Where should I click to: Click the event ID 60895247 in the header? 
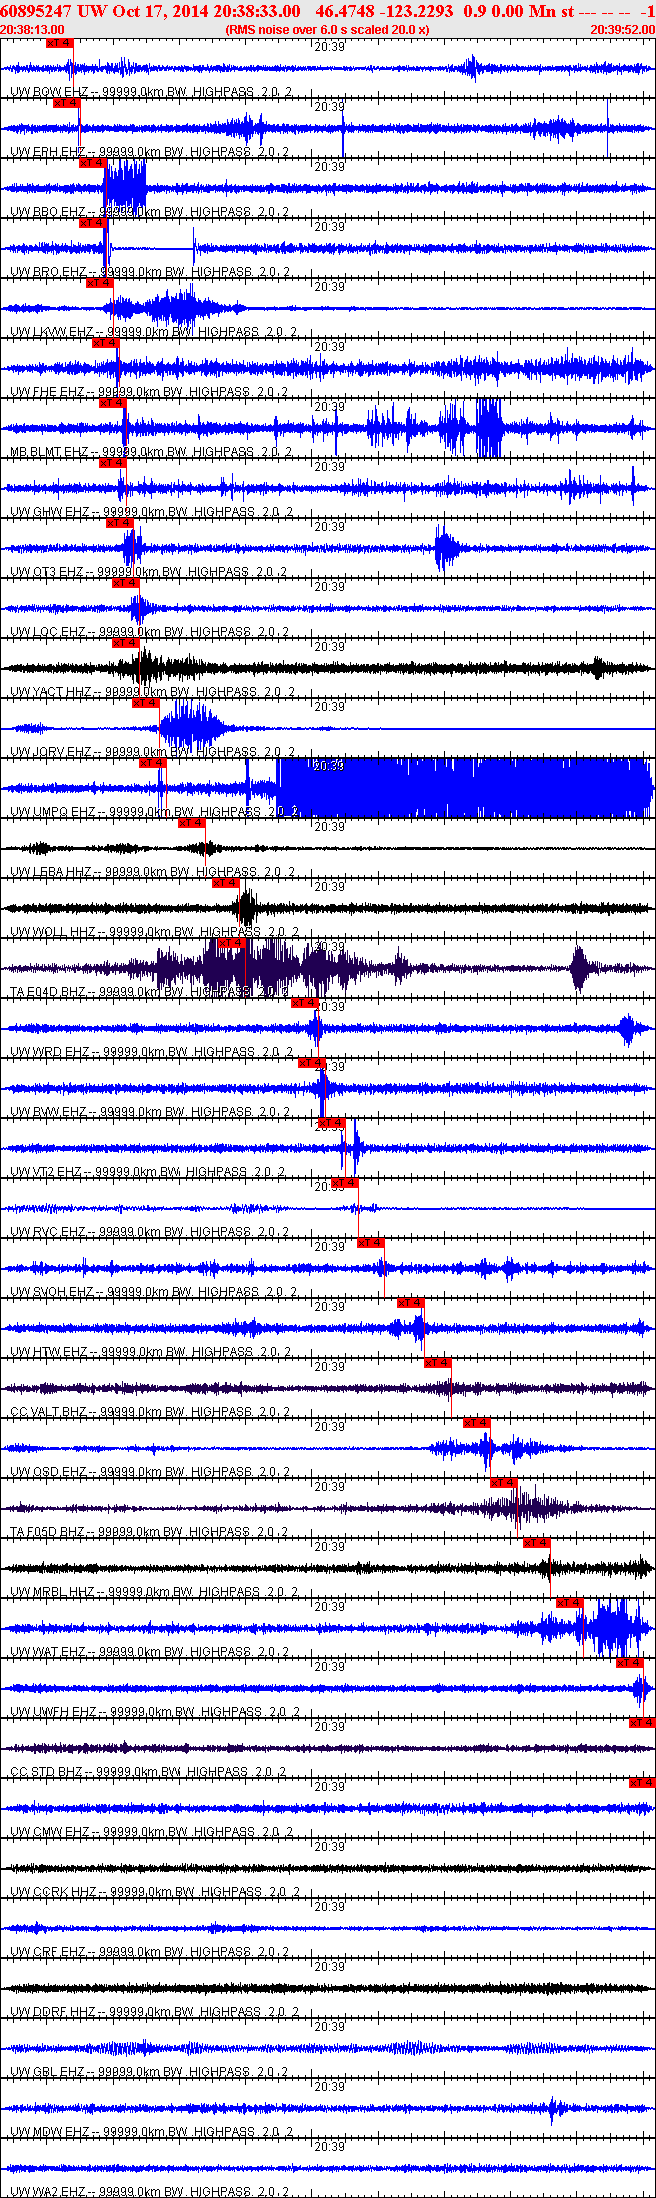[x=35, y=11]
